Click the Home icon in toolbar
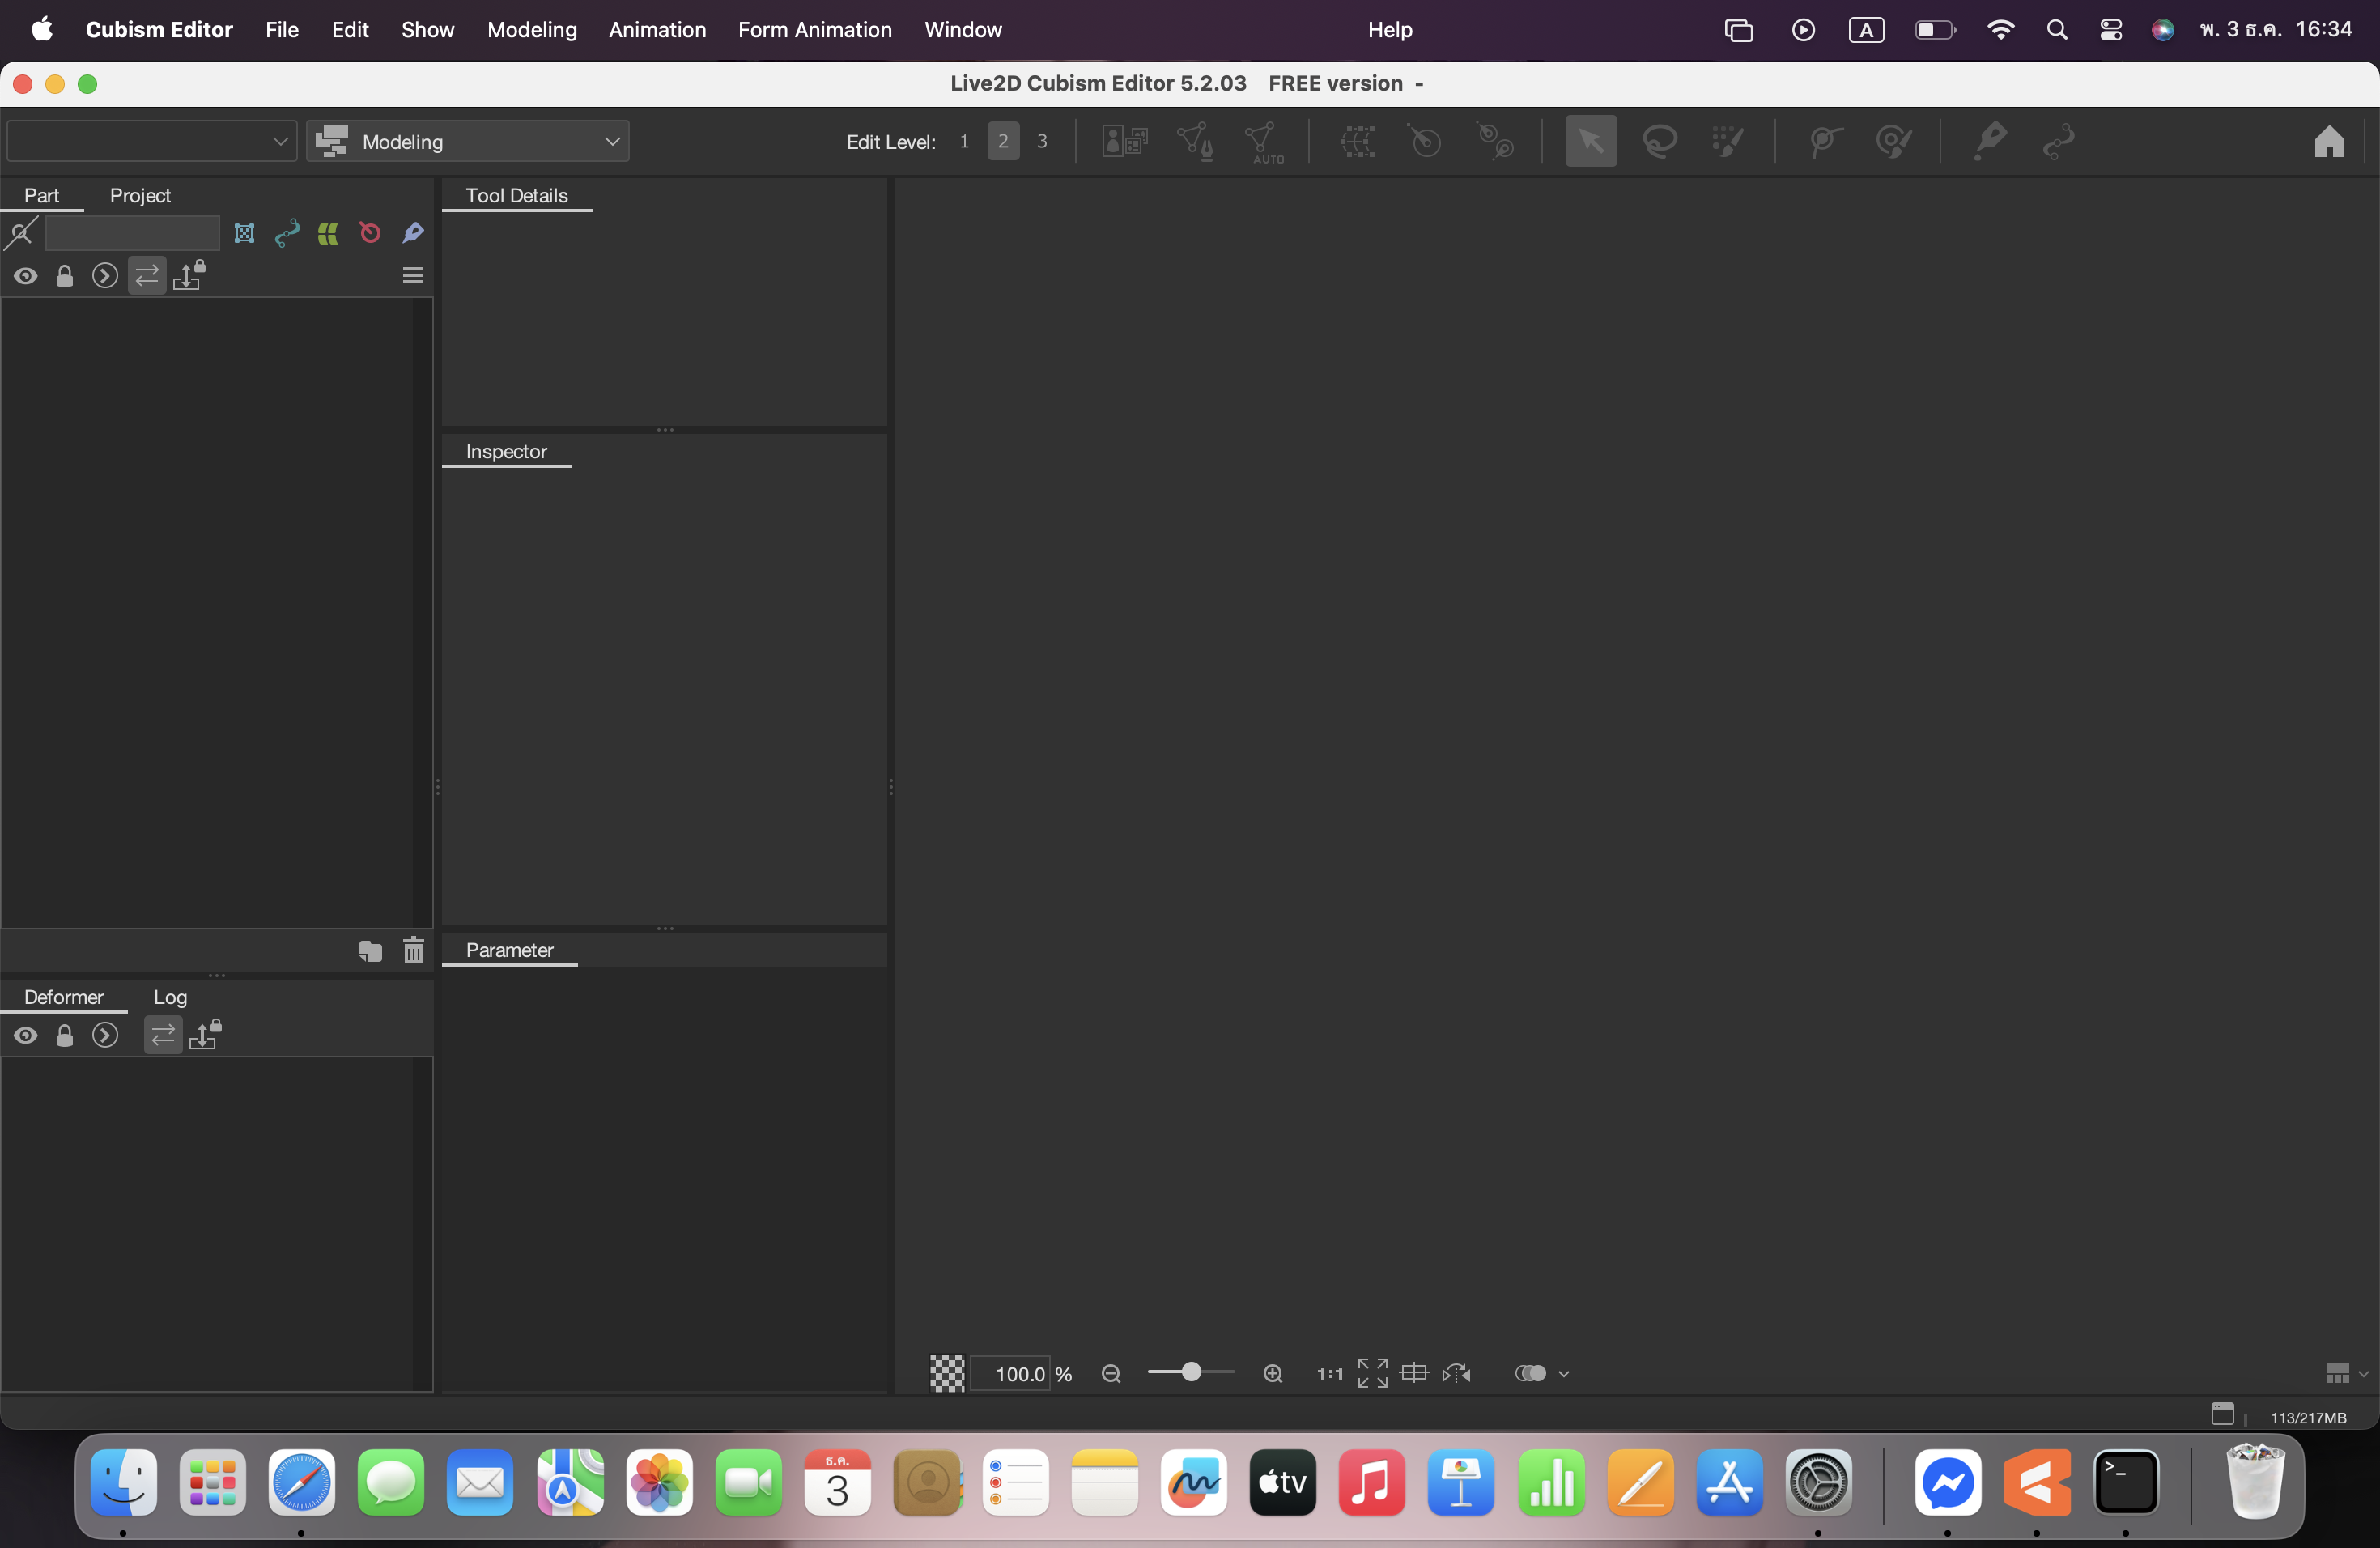 (2329, 141)
